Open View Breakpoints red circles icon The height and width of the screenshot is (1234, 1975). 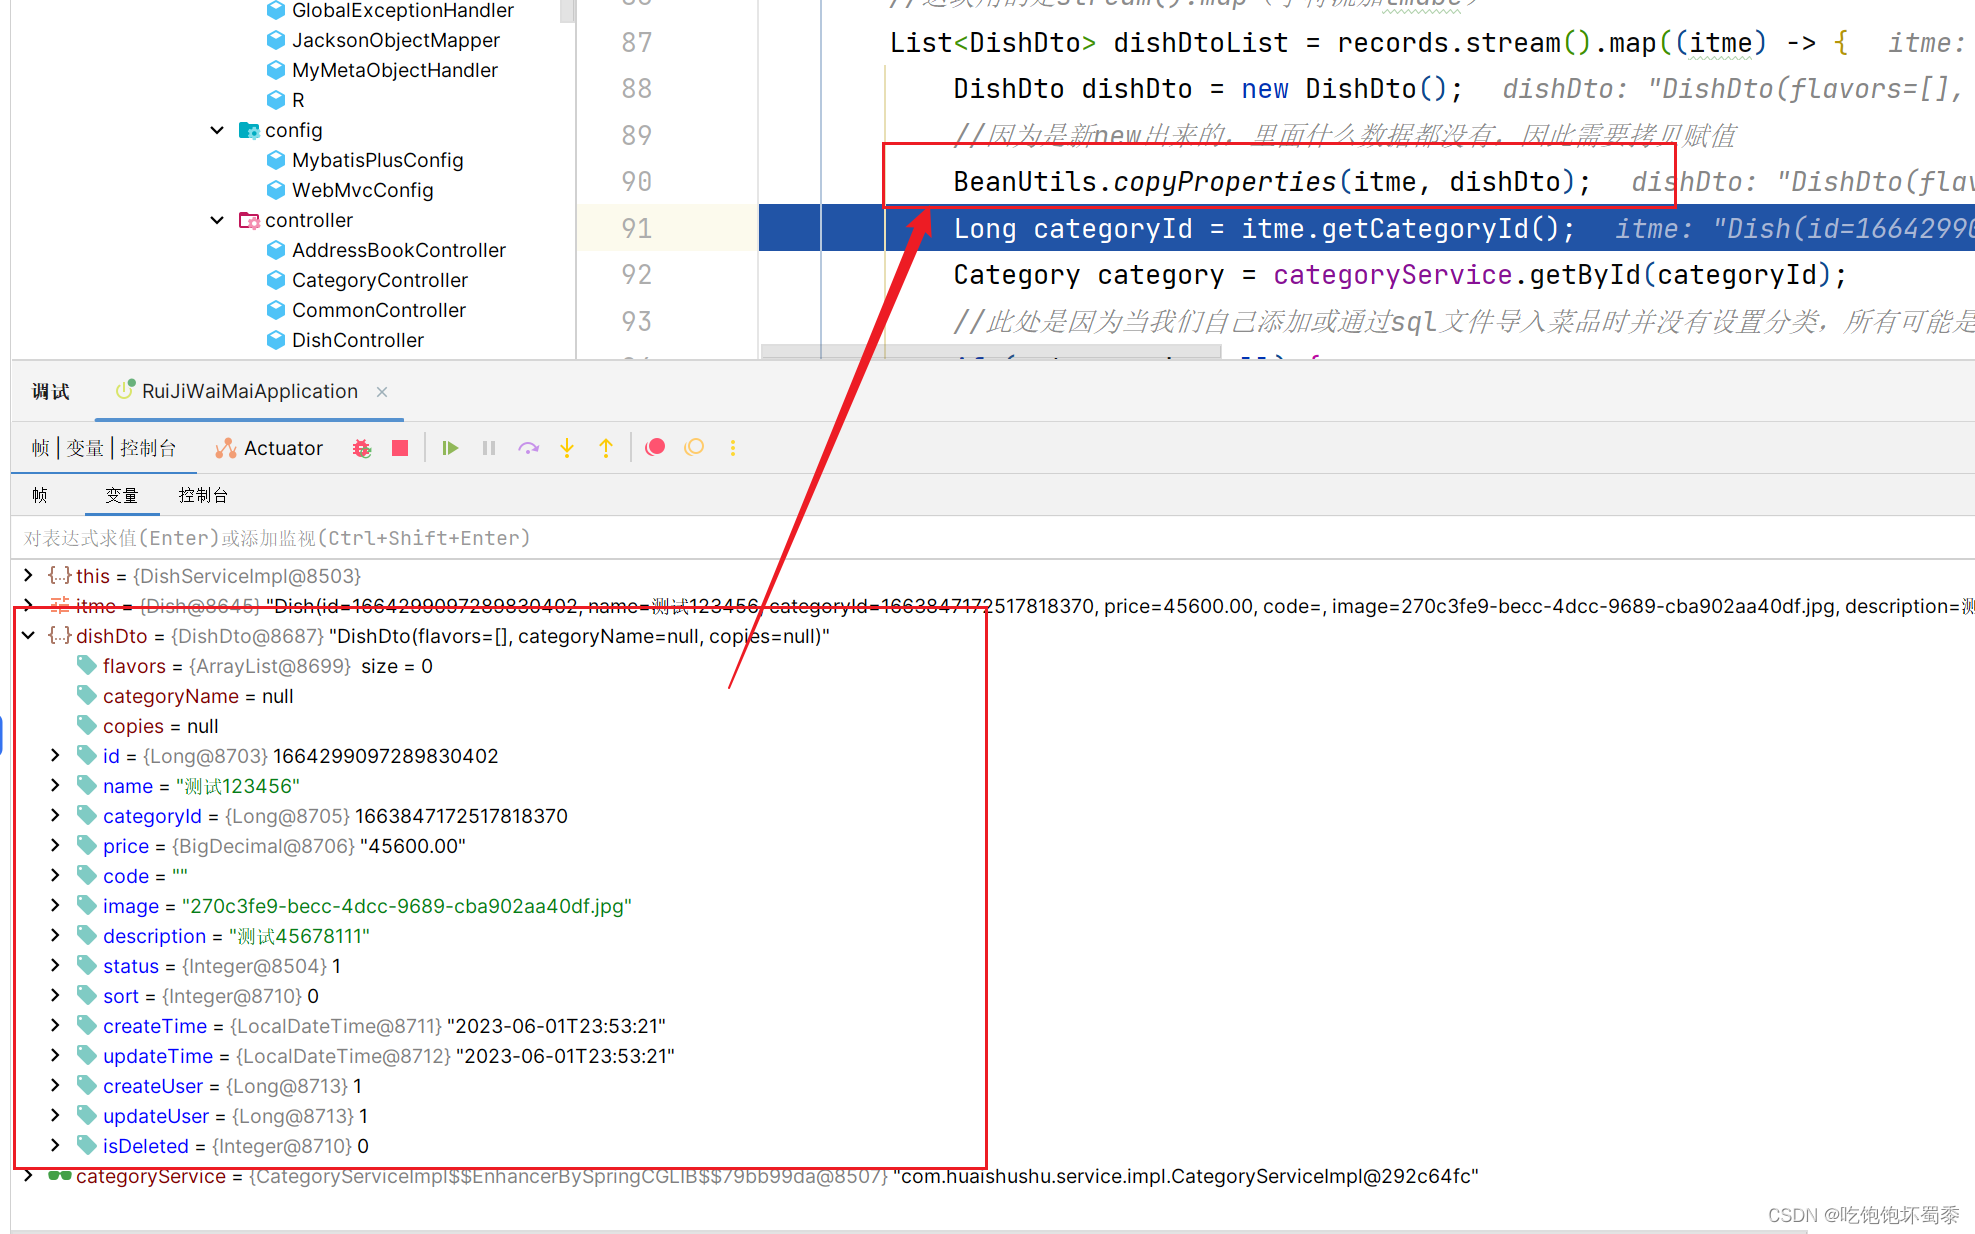click(655, 448)
